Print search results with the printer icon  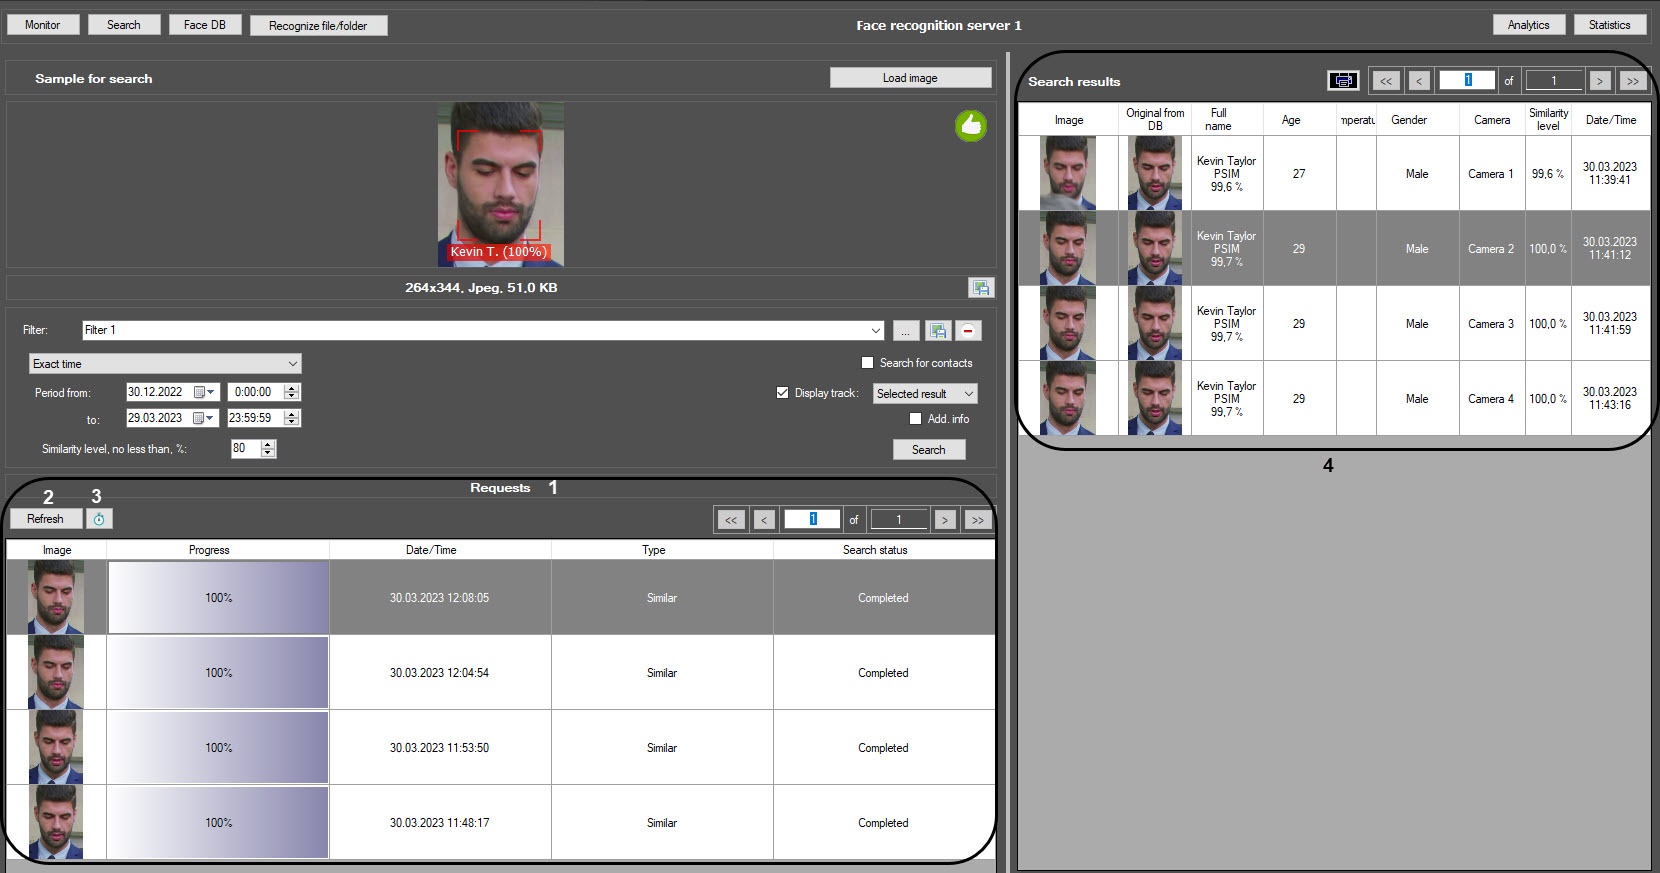tap(1343, 81)
